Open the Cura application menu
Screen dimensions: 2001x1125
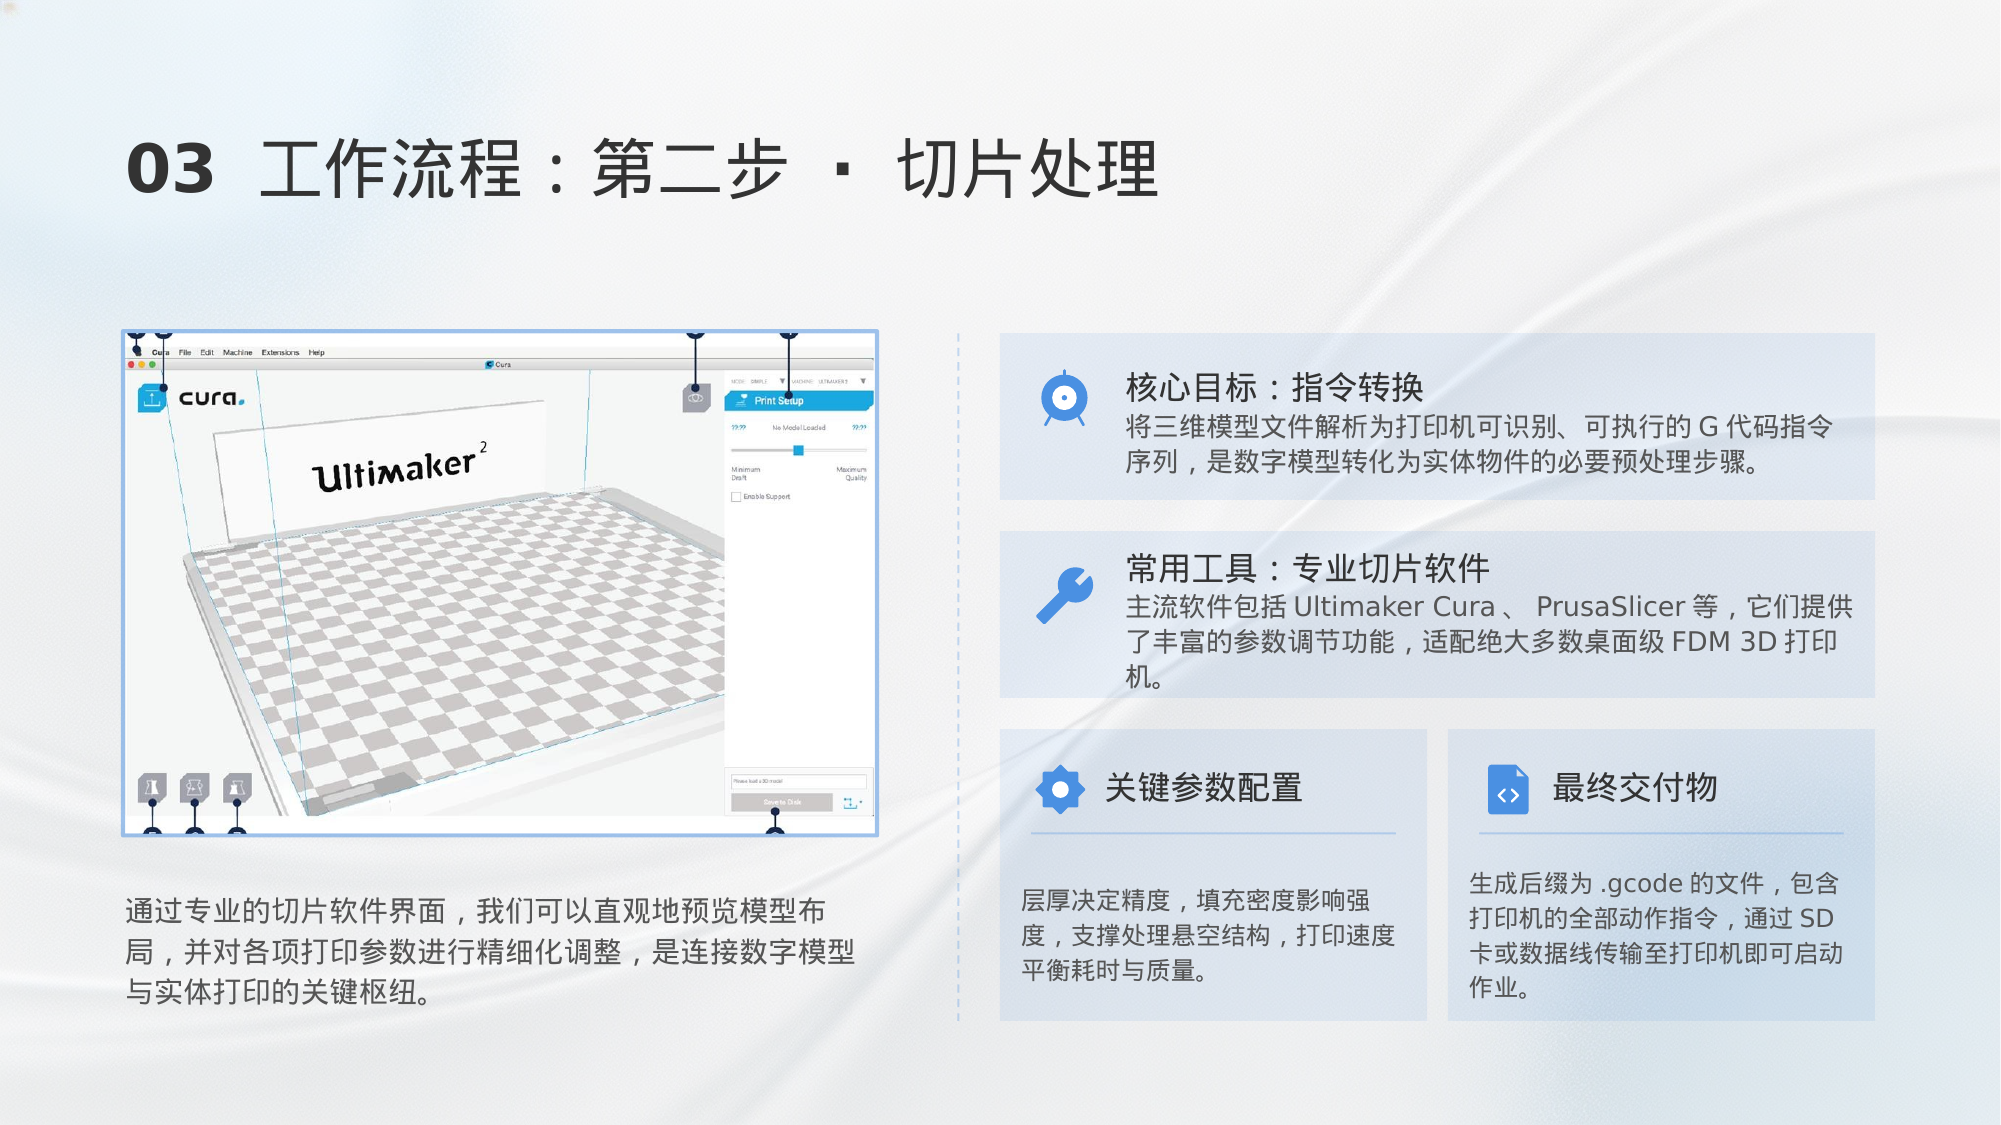coord(160,353)
